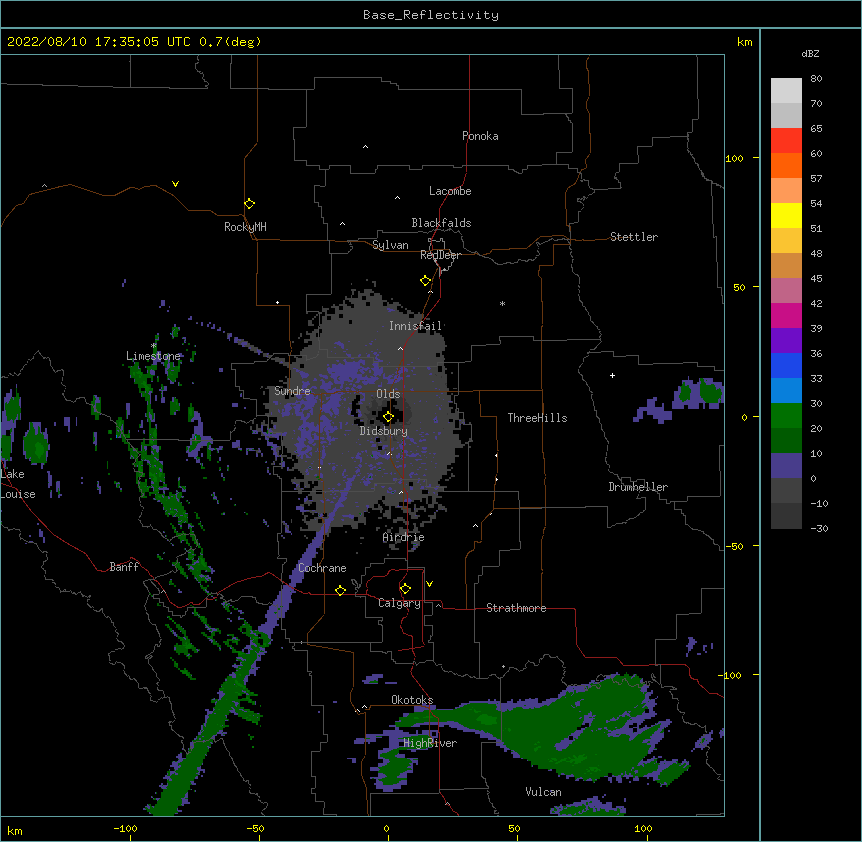Click the yellow 54 dBZ legend swatch

[x=786, y=215]
